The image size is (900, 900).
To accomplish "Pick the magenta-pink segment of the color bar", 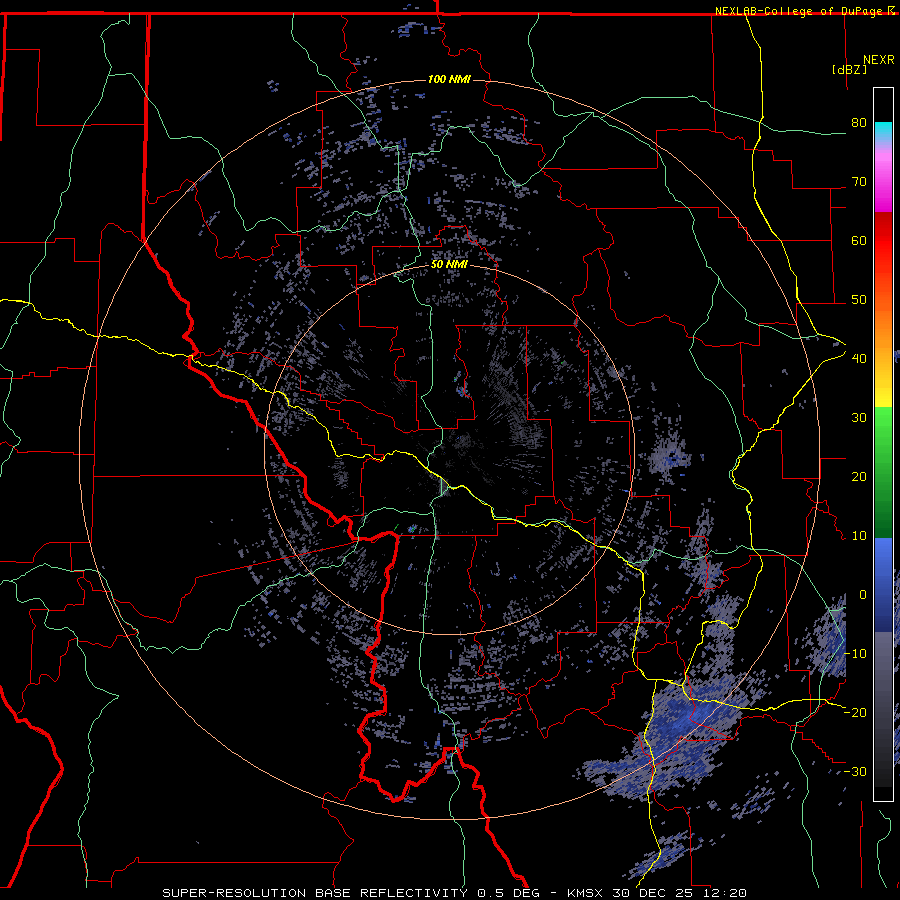I will coord(883,179).
